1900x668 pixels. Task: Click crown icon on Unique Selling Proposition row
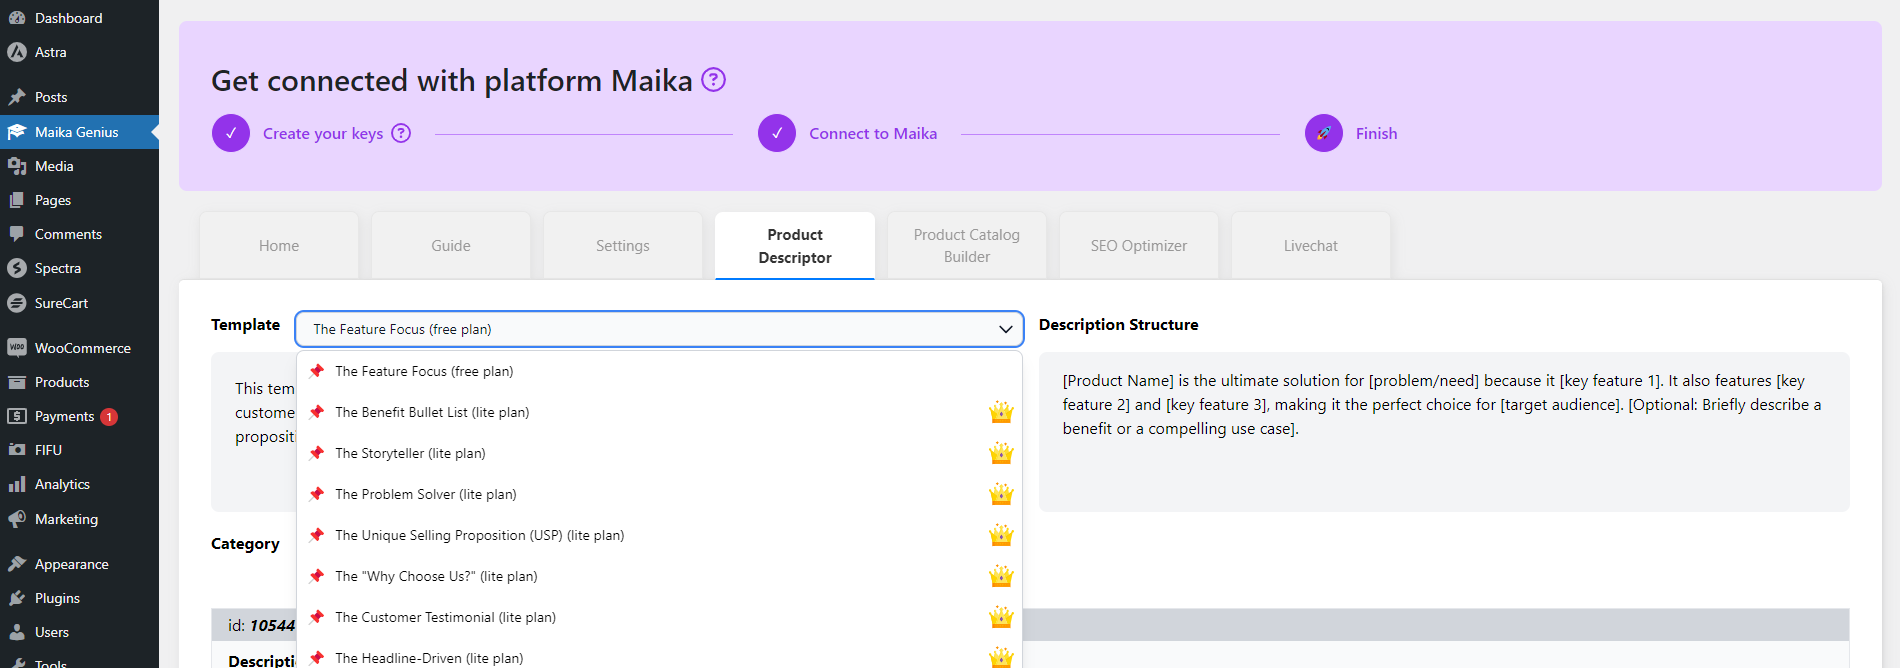coord(1001,535)
